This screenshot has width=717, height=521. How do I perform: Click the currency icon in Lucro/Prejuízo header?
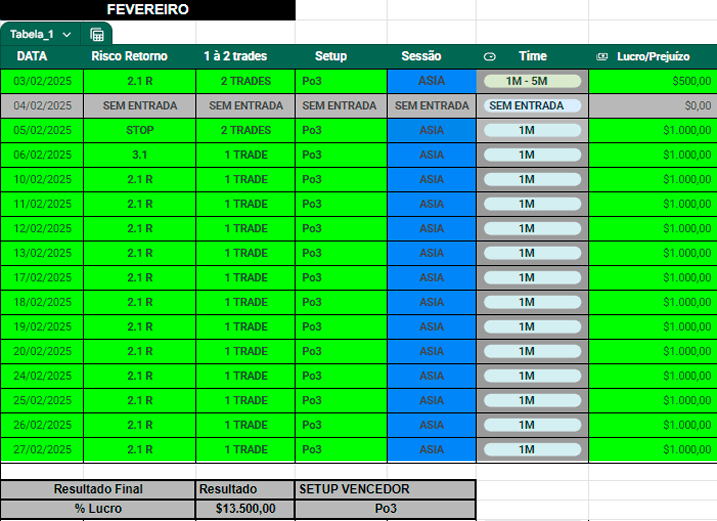click(602, 57)
